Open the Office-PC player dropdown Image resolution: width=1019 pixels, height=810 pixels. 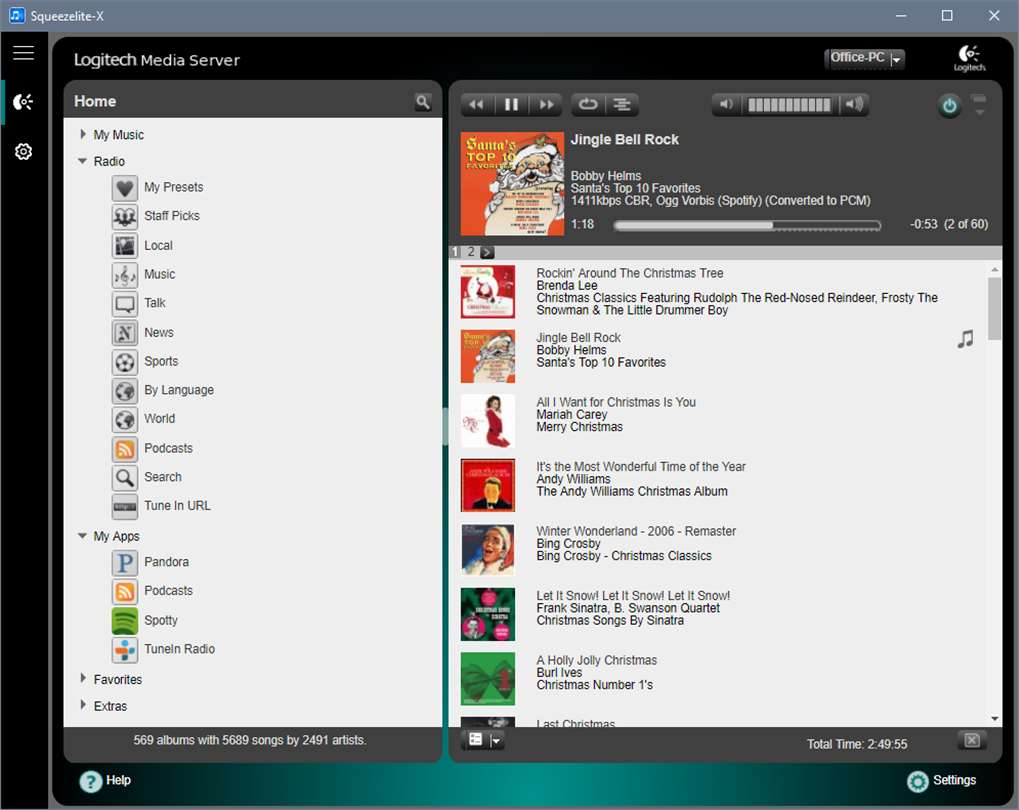click(x=864, y=59)
